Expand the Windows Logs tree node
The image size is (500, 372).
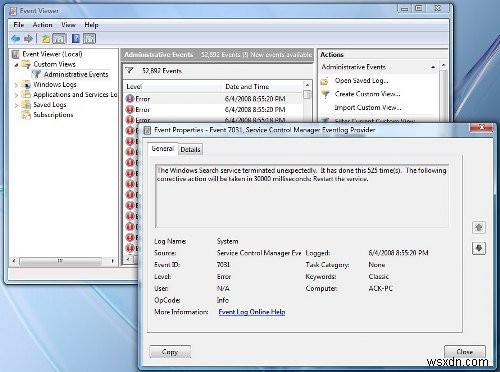16,85
